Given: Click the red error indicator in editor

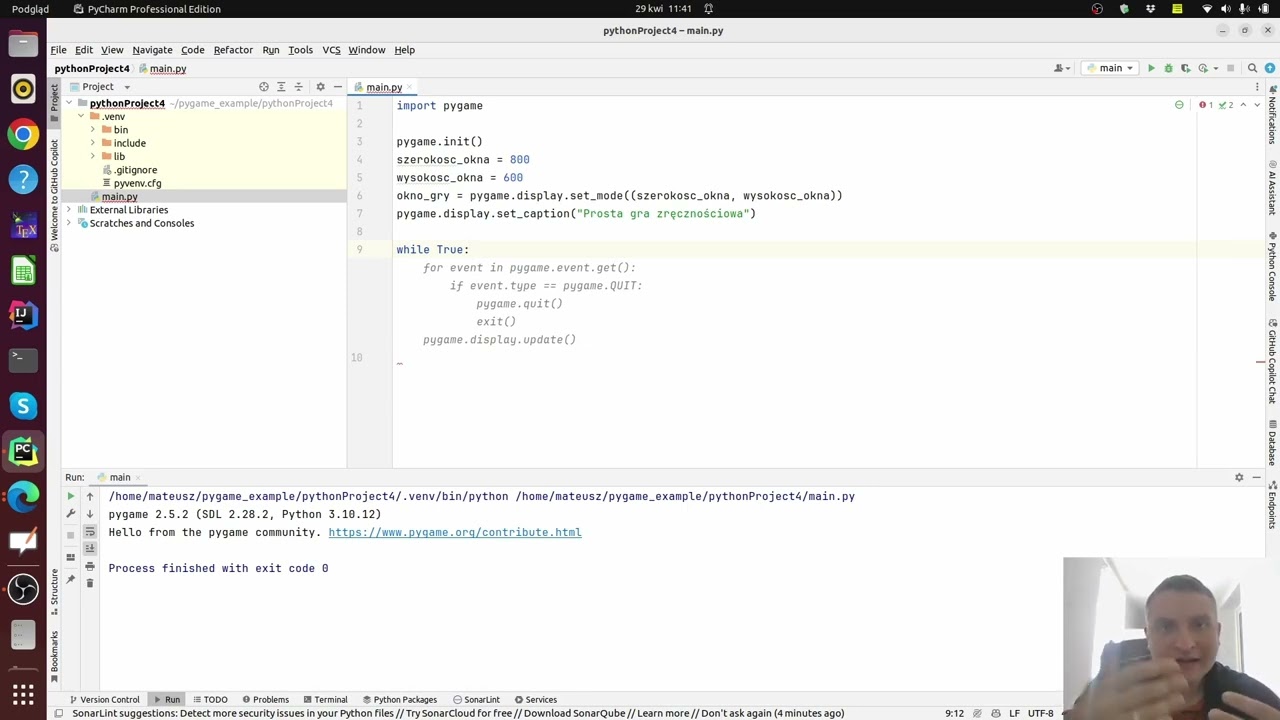Looking at the screenshot, I should point(1206,105).
